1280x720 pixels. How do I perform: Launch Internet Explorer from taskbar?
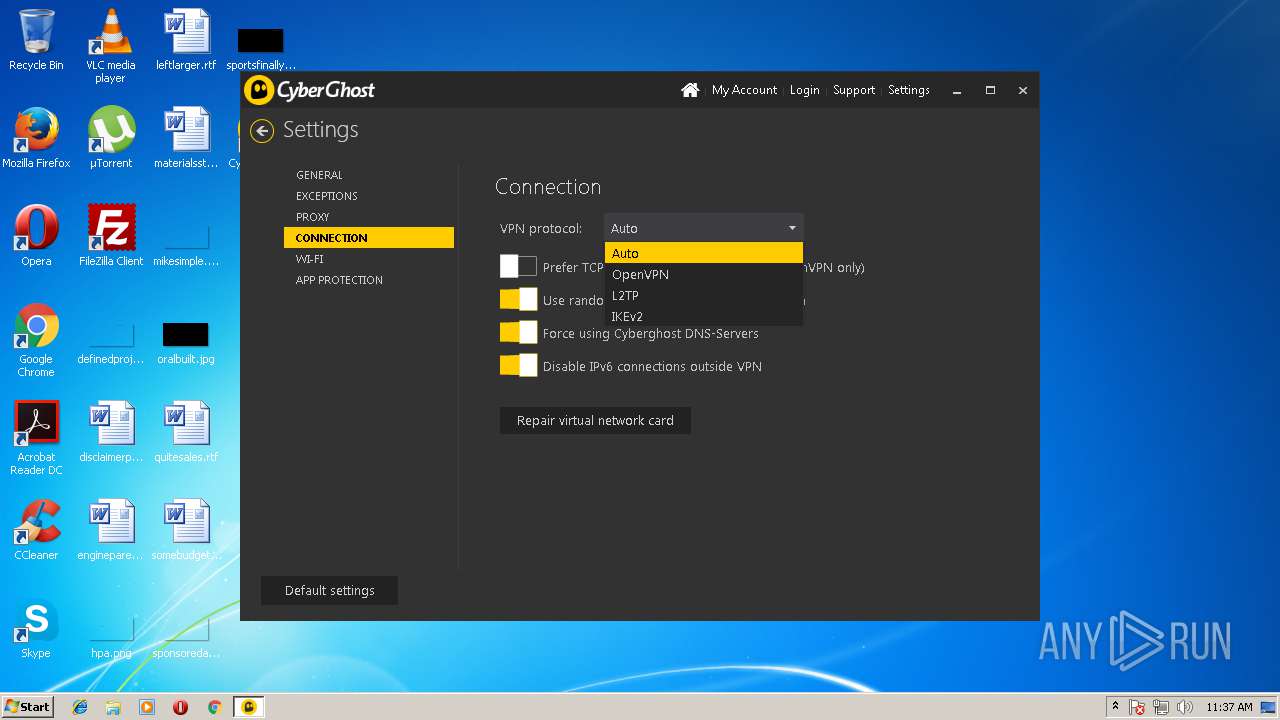(80, 707)
